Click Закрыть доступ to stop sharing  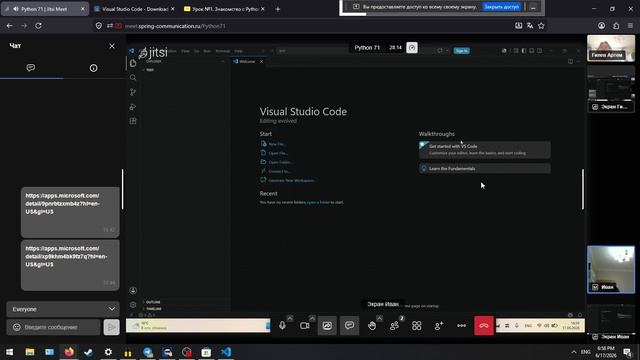point(502,7)
